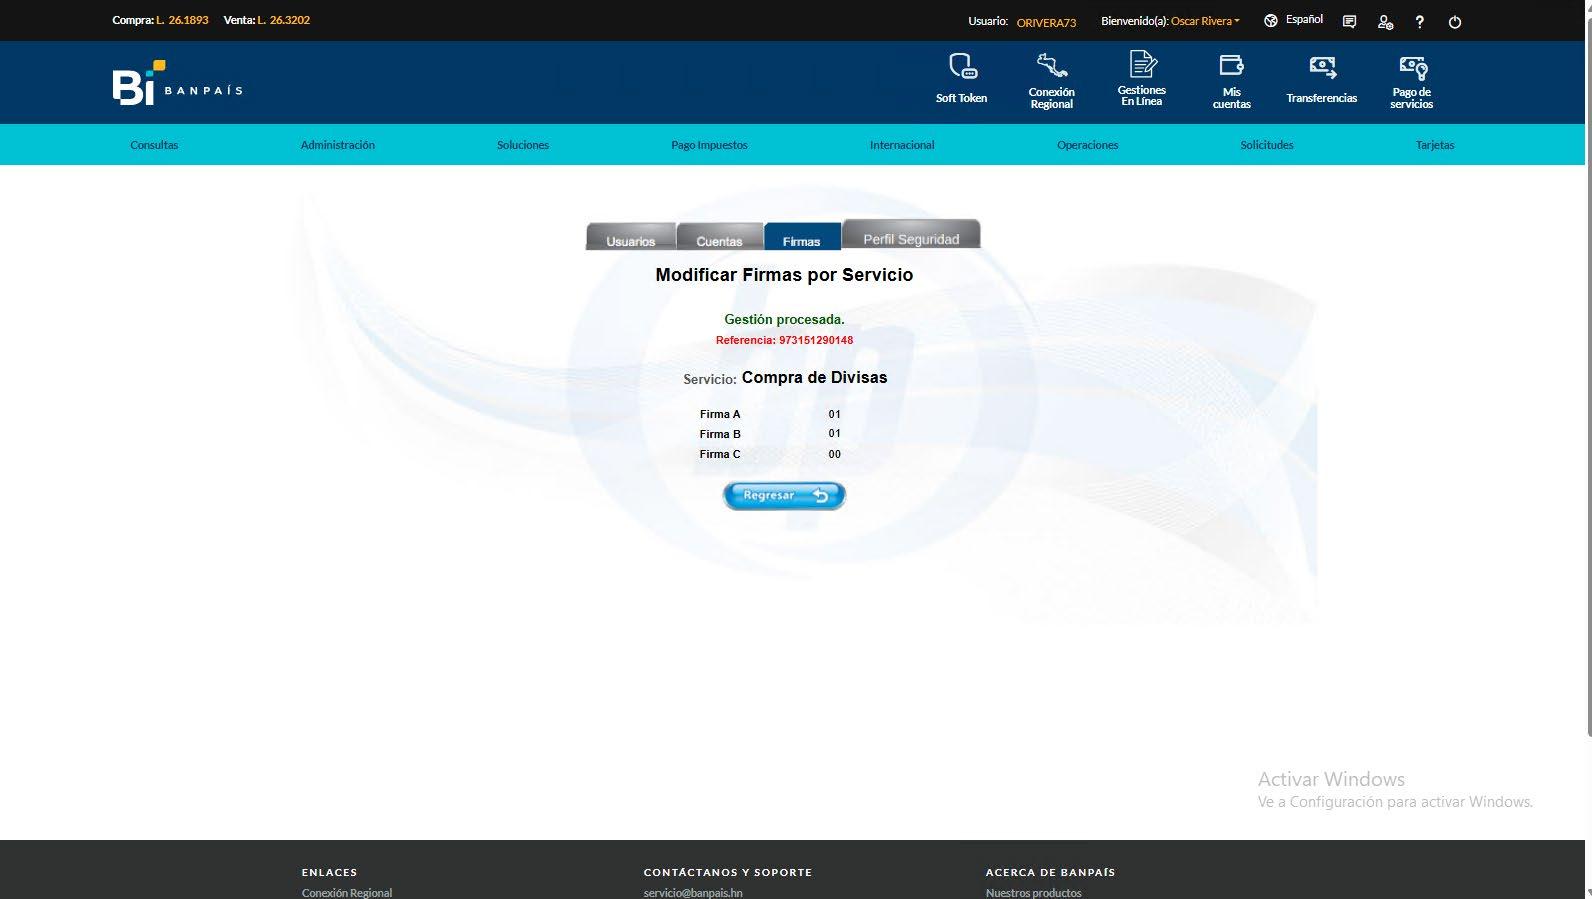The image size is (1592, 899).
Task: Open the Administración menu
Action: [x=338, y=145]
